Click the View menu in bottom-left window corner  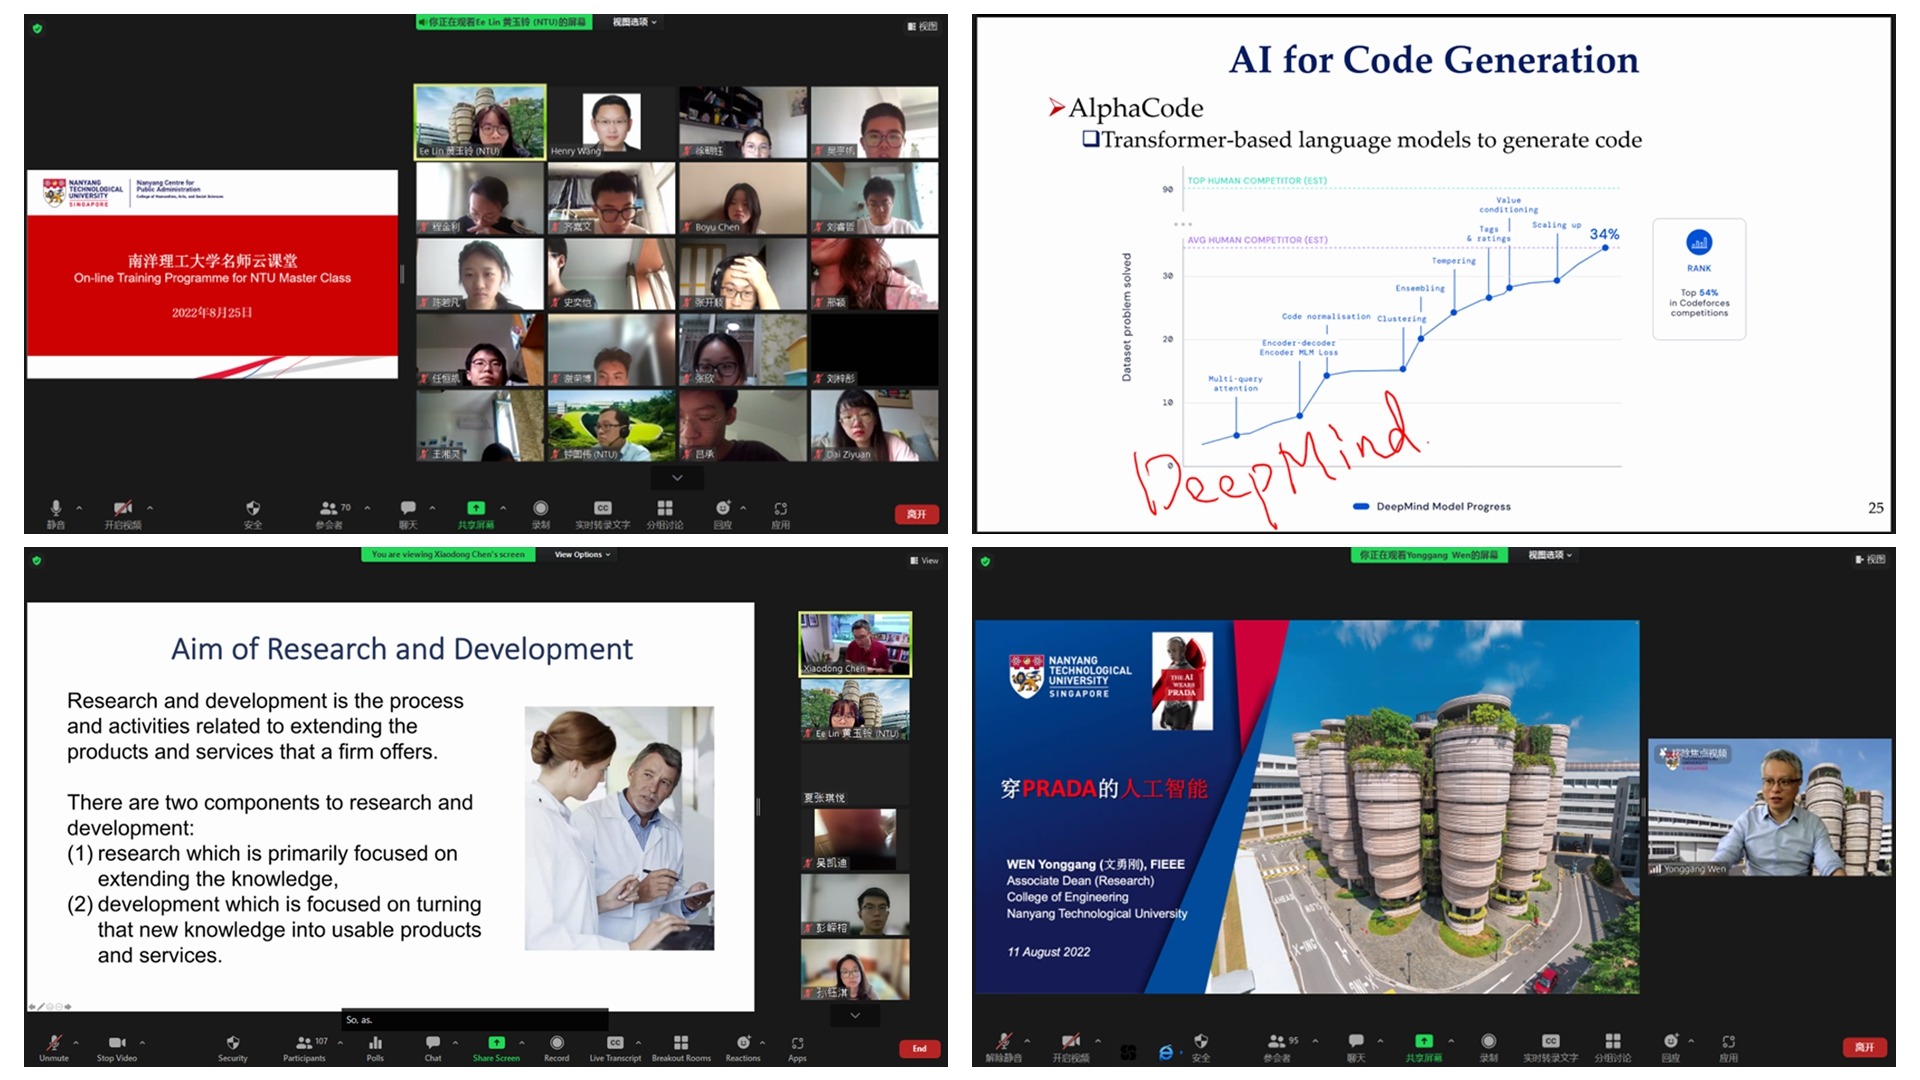pos(924,561)
